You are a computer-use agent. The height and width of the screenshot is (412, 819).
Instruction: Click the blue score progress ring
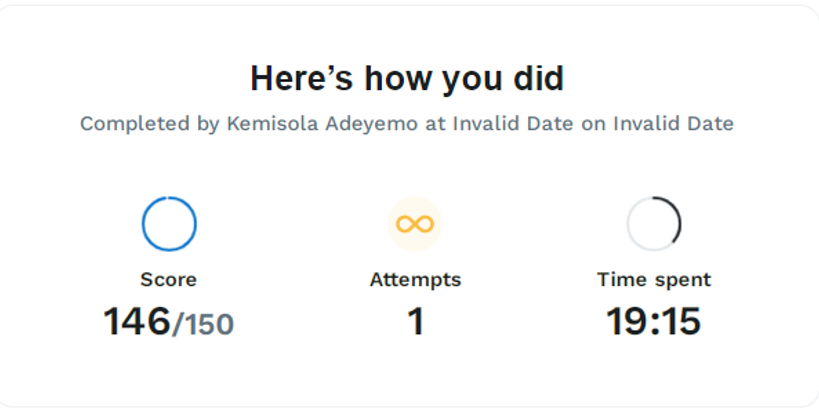tap(169, 224)
